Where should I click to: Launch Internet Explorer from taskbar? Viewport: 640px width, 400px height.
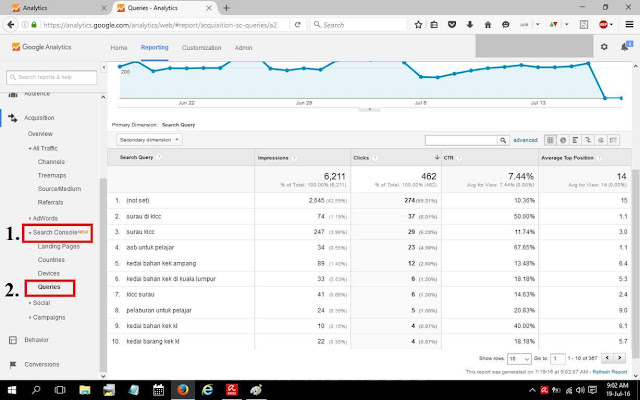point(207,390)
